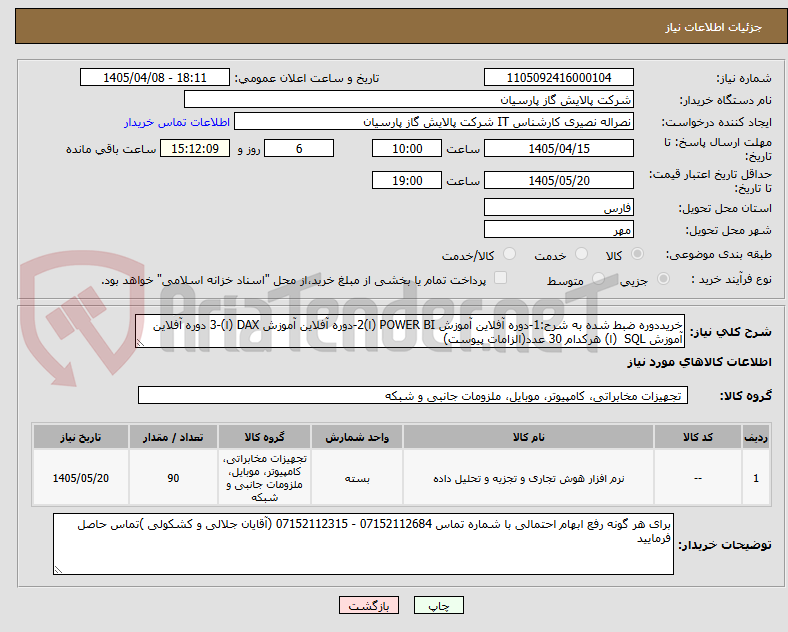
Task: Click the گروه کالا column header
Action: click(x=264, y=437)
